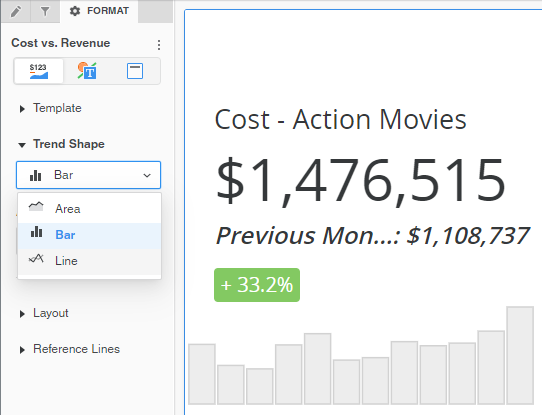Choose Line from the trend shape list
The width and height of the screenshot is (542, 415).
(x=90, y=261)
